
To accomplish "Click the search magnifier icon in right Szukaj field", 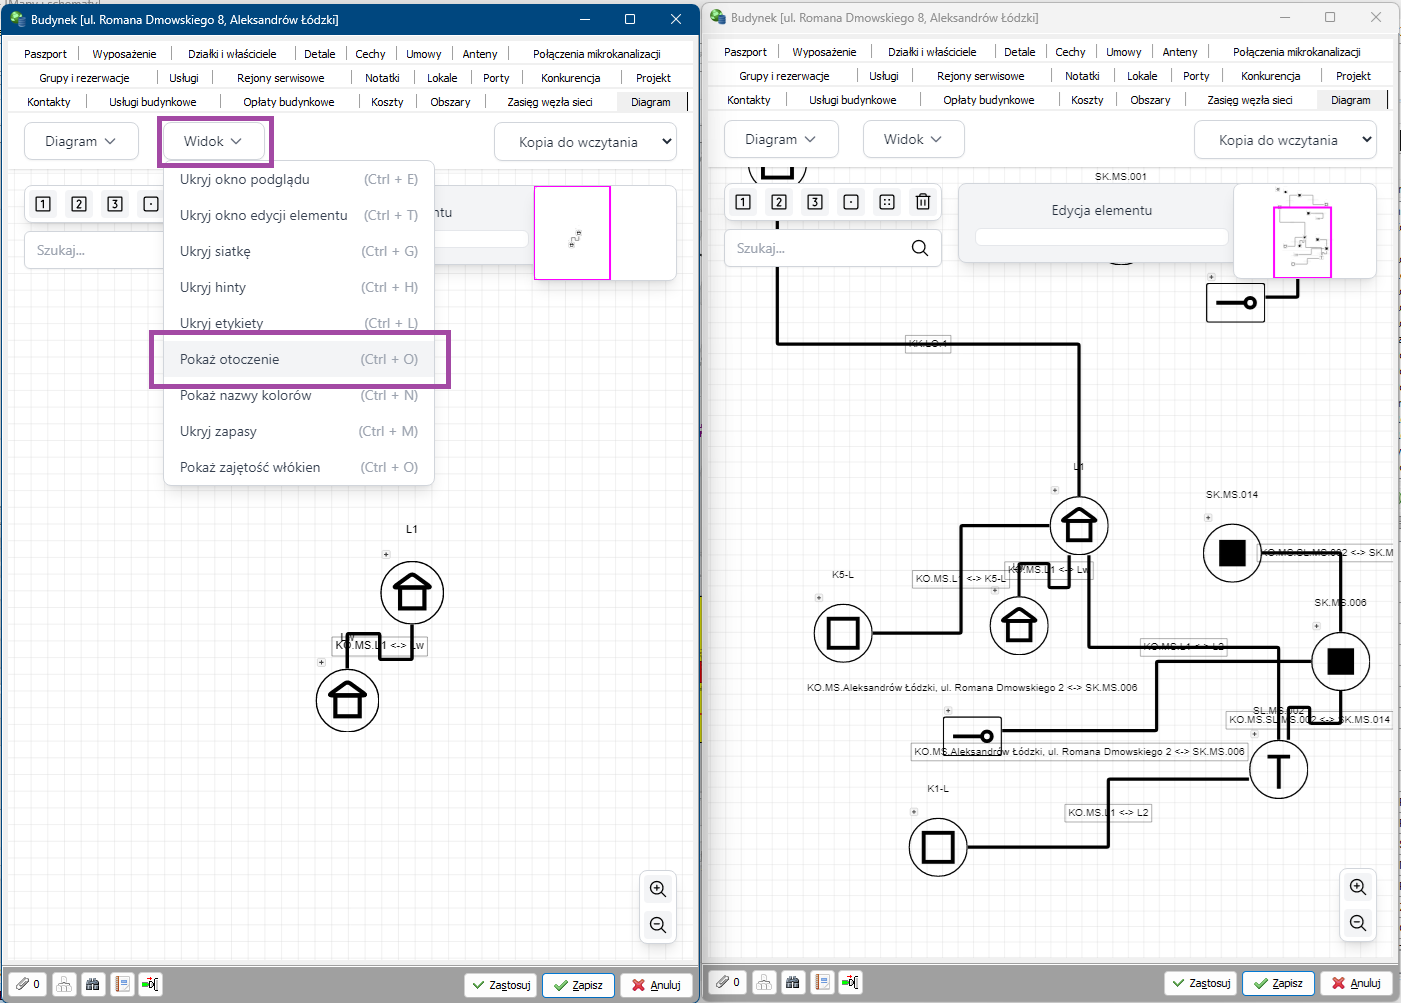I will point(919,248).
